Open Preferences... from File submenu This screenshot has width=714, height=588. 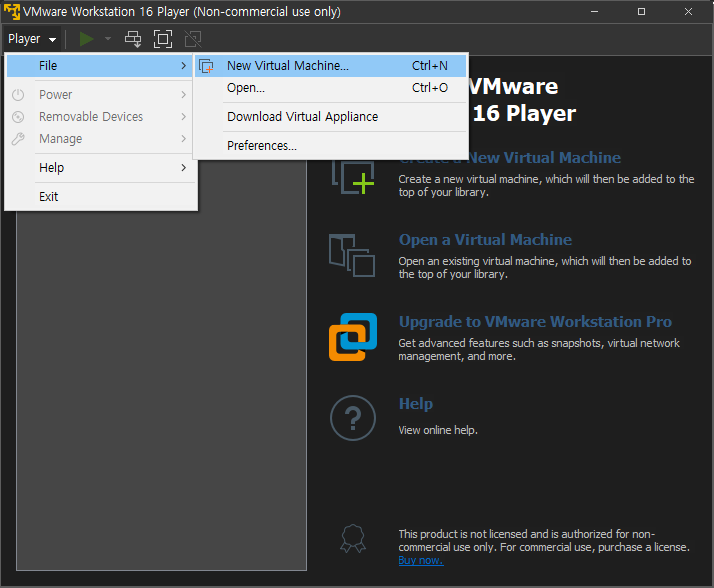click(331, 146)
